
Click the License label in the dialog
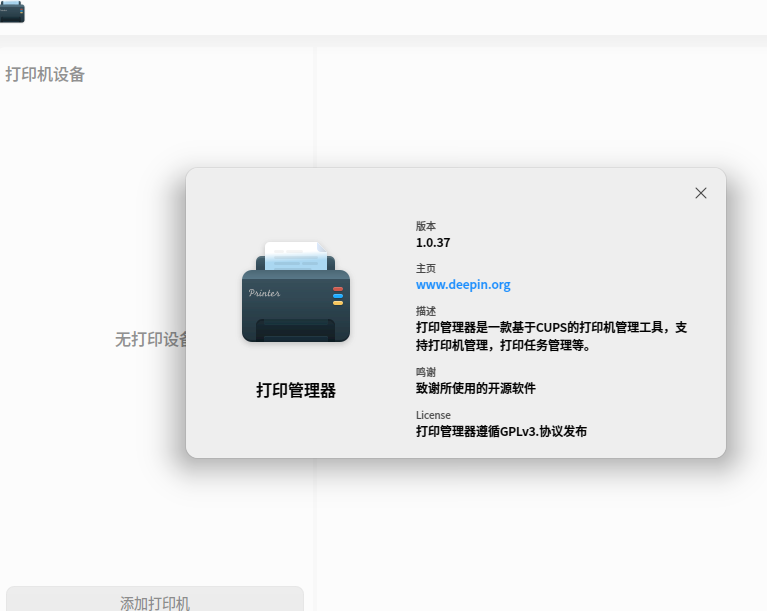point(433,415)
